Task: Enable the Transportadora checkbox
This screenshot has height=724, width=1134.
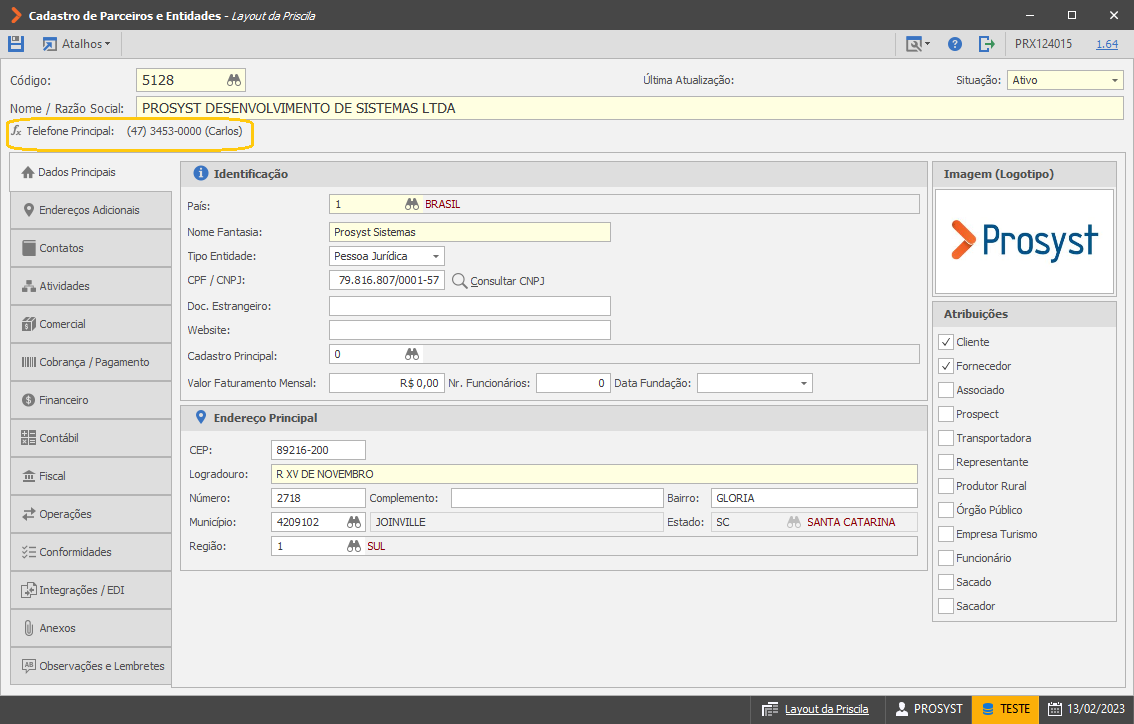Action: pyautogui.click(x=945, y=438)
